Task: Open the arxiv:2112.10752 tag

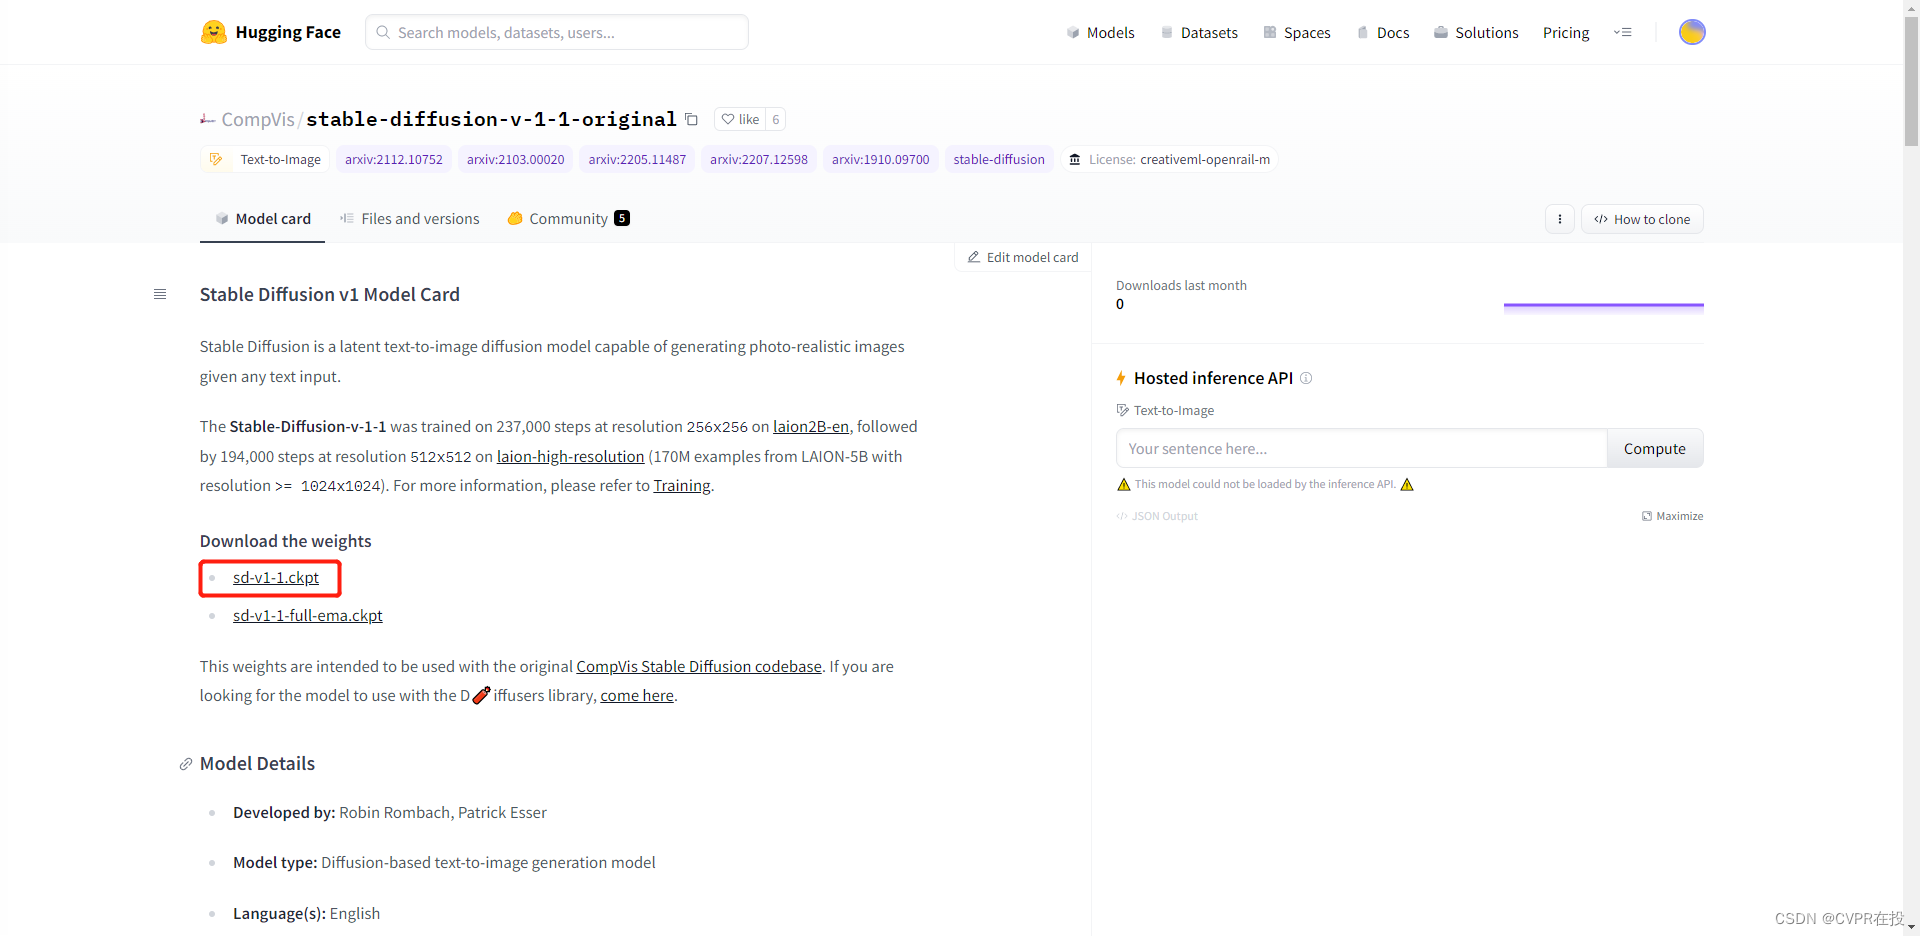Action: coord(394,159)
